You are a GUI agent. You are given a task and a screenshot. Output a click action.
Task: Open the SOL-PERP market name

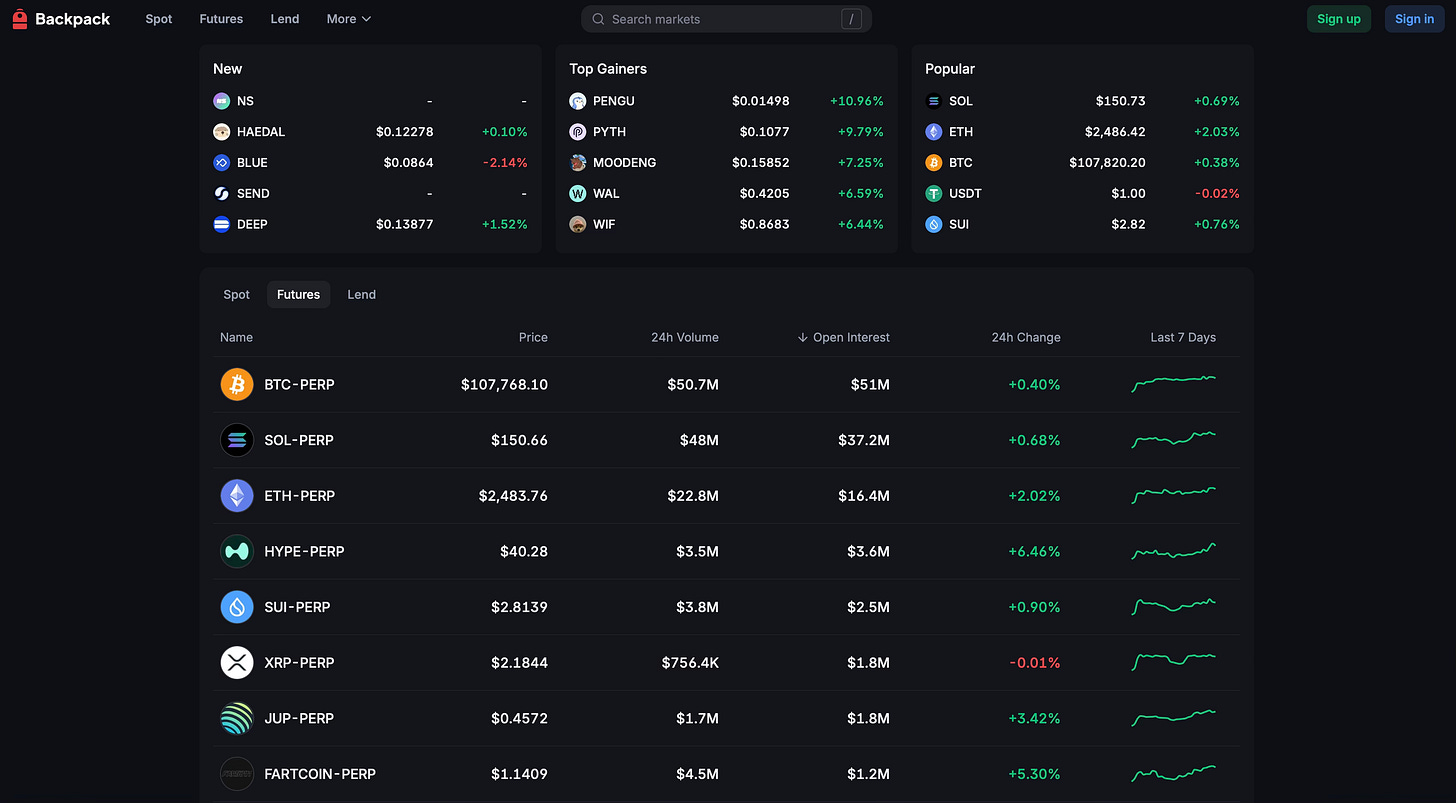click(x=299, y=440)
